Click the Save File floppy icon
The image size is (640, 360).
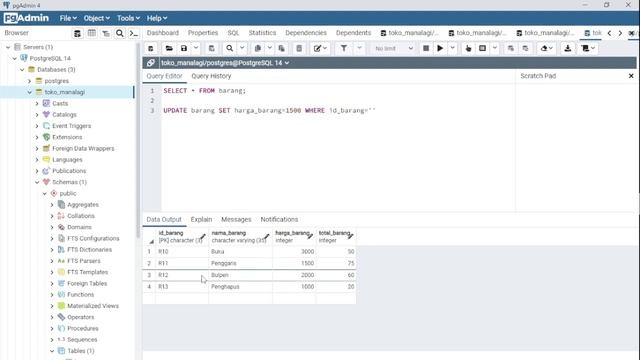[x=184, y=48]
